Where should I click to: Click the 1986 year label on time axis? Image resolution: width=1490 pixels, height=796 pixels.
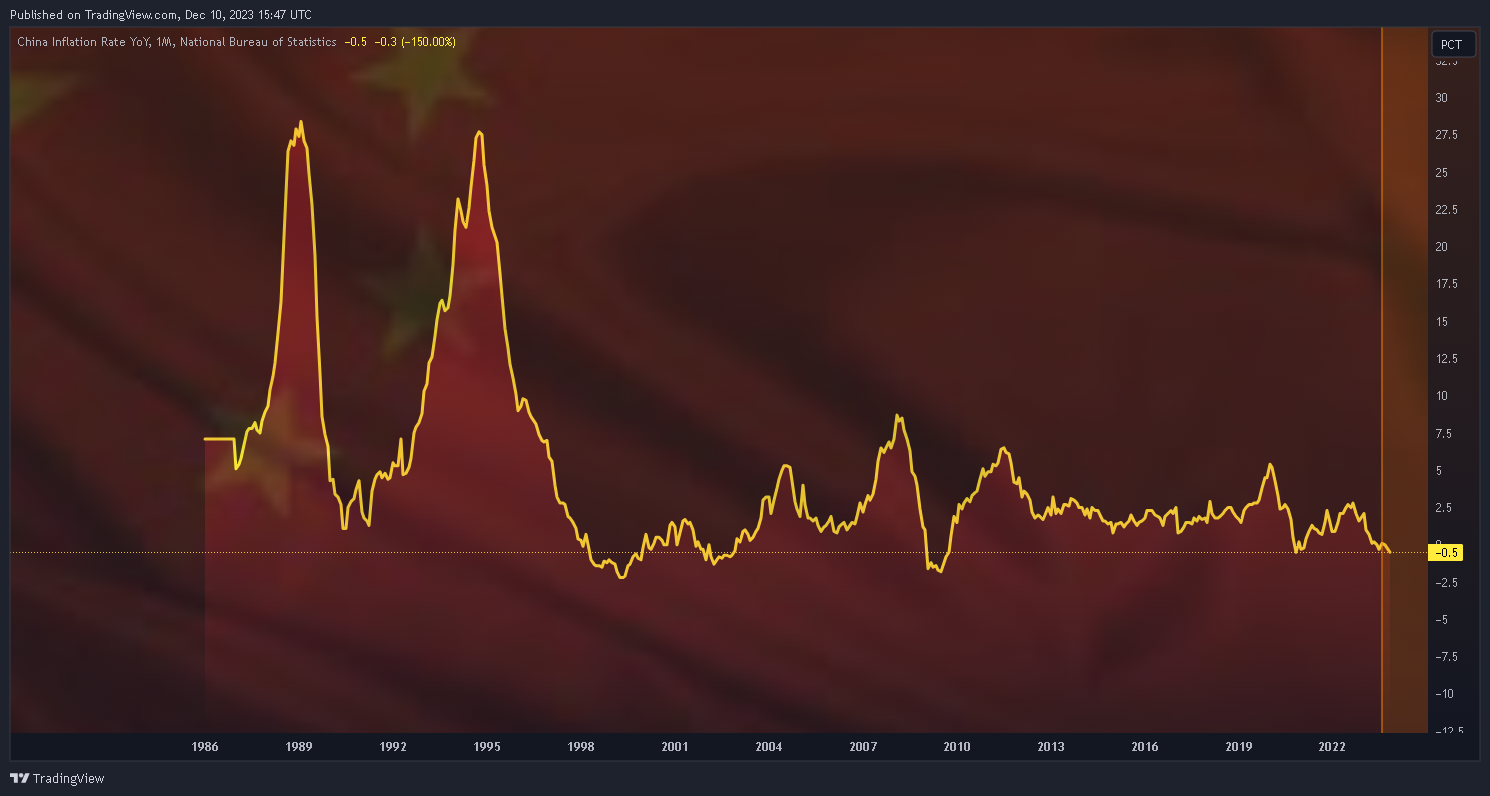pos(205,747)
